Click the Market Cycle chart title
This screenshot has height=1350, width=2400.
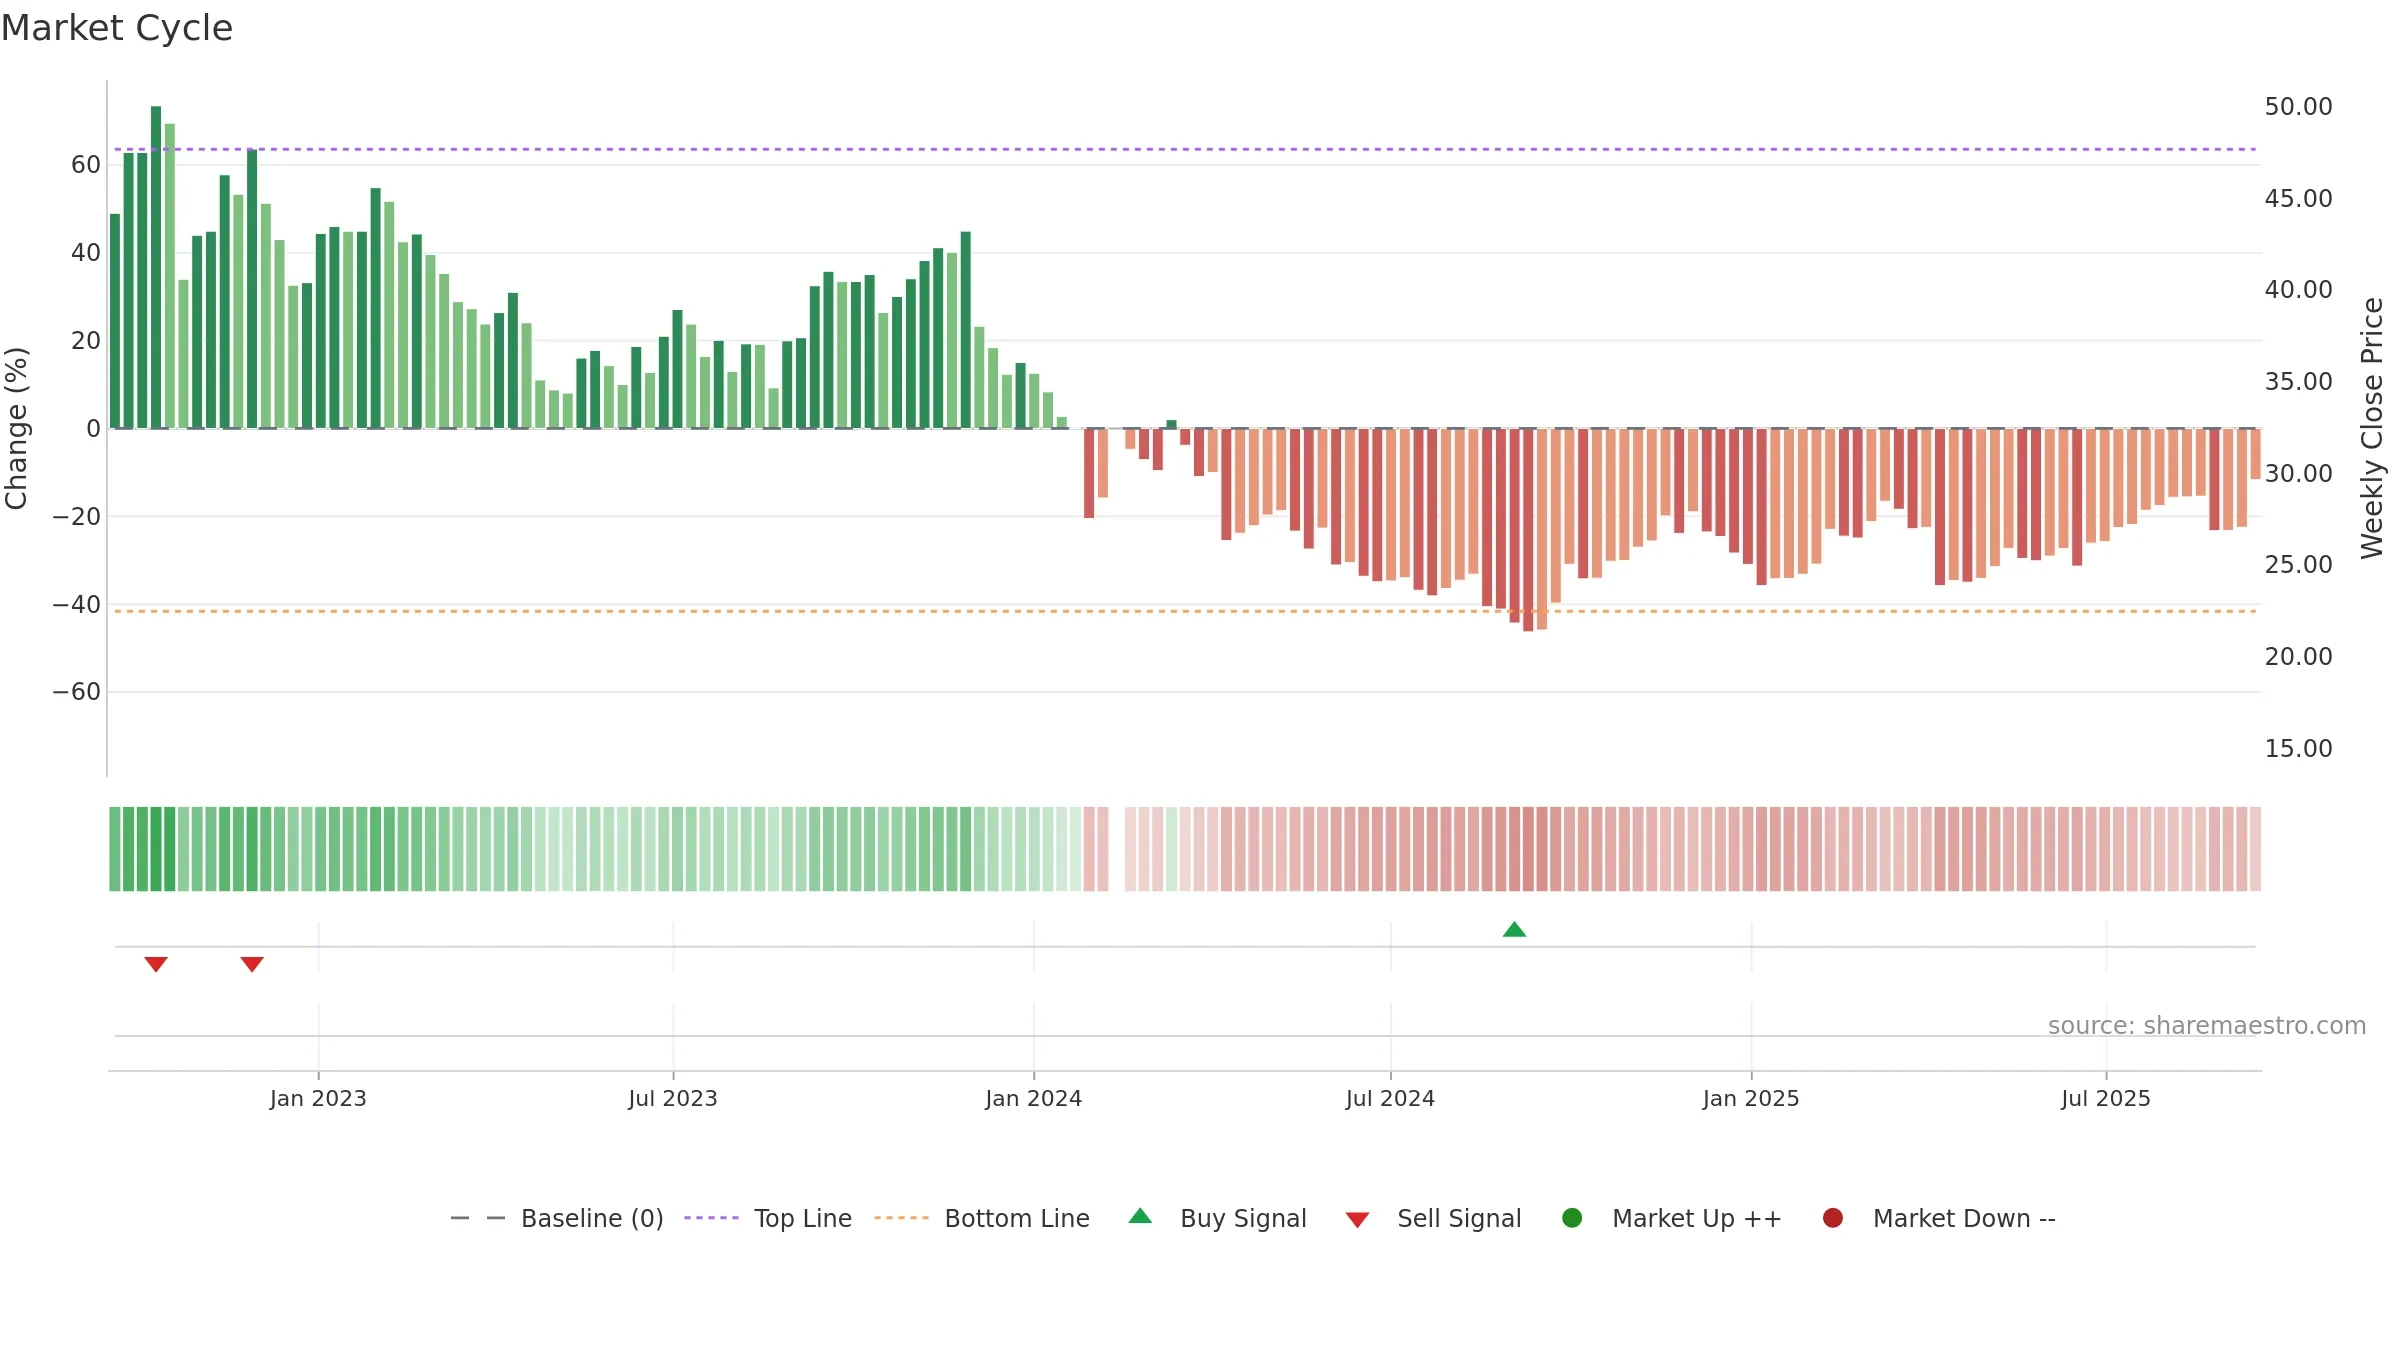[117, 28]
